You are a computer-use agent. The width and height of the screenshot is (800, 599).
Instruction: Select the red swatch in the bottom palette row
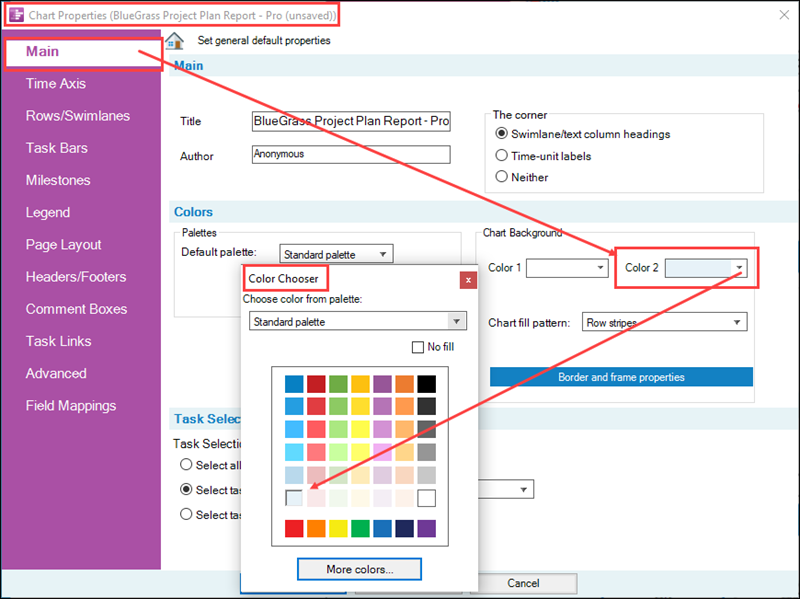(292, 529)
